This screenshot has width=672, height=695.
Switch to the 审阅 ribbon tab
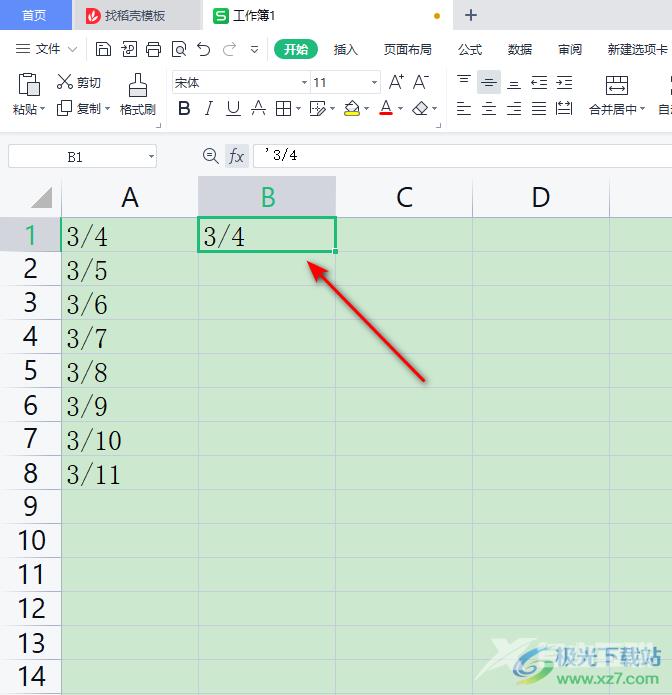pos(570,49)
